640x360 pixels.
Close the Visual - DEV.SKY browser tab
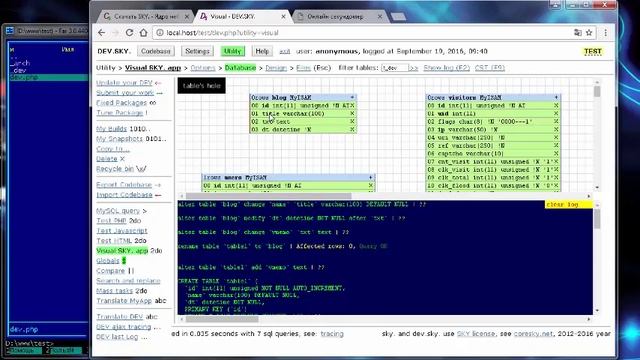pos(283,17)
